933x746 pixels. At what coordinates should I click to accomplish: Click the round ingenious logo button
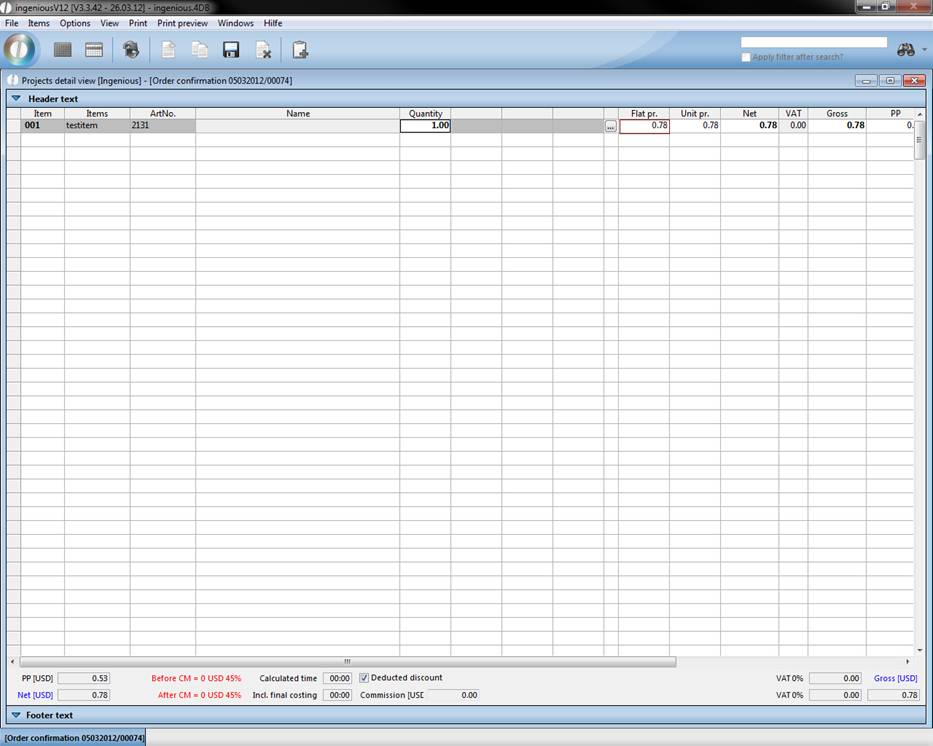tap(20, 49)
